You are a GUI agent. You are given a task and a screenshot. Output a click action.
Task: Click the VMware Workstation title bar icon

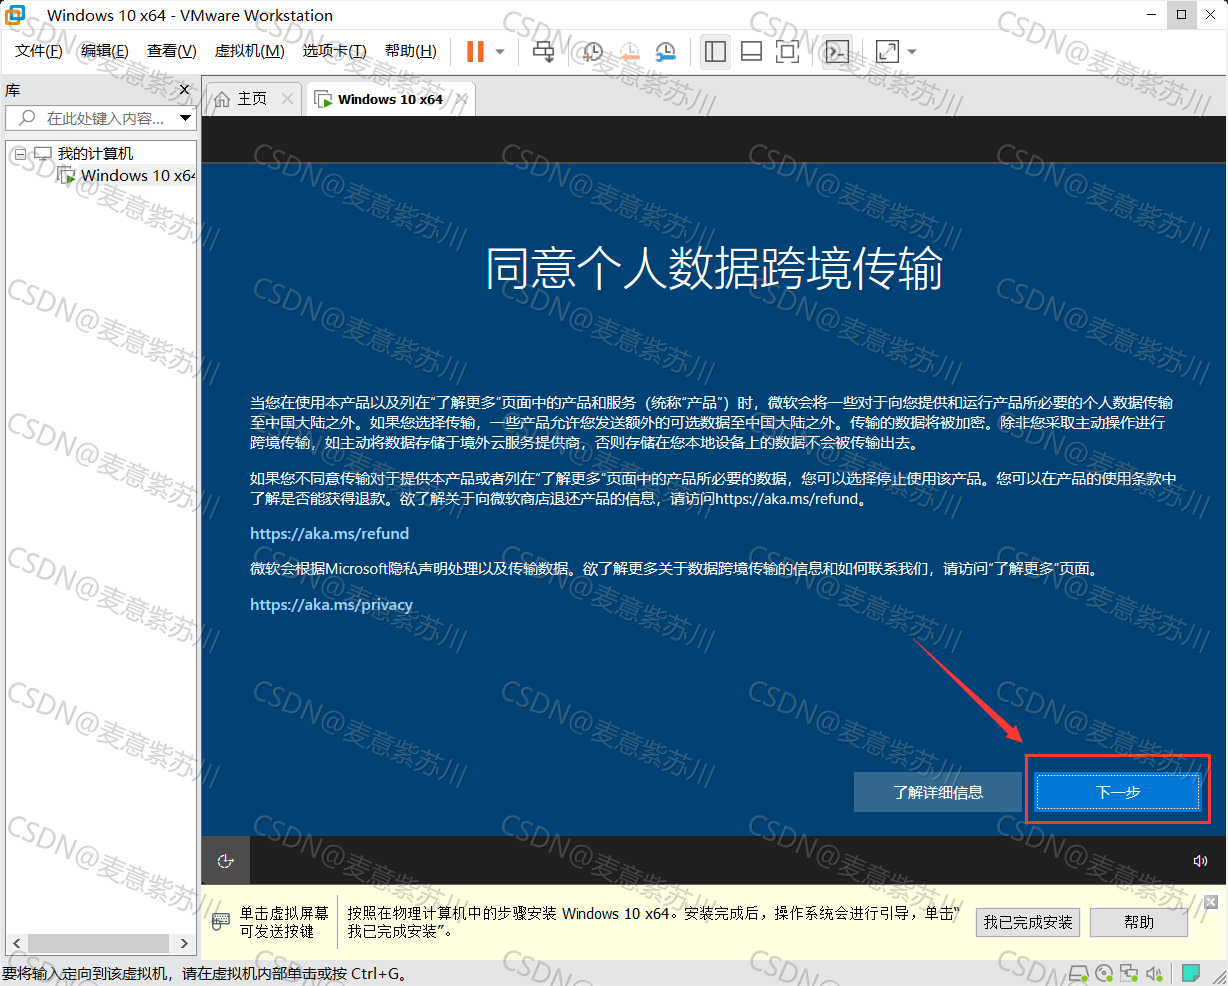pos(15,15)
